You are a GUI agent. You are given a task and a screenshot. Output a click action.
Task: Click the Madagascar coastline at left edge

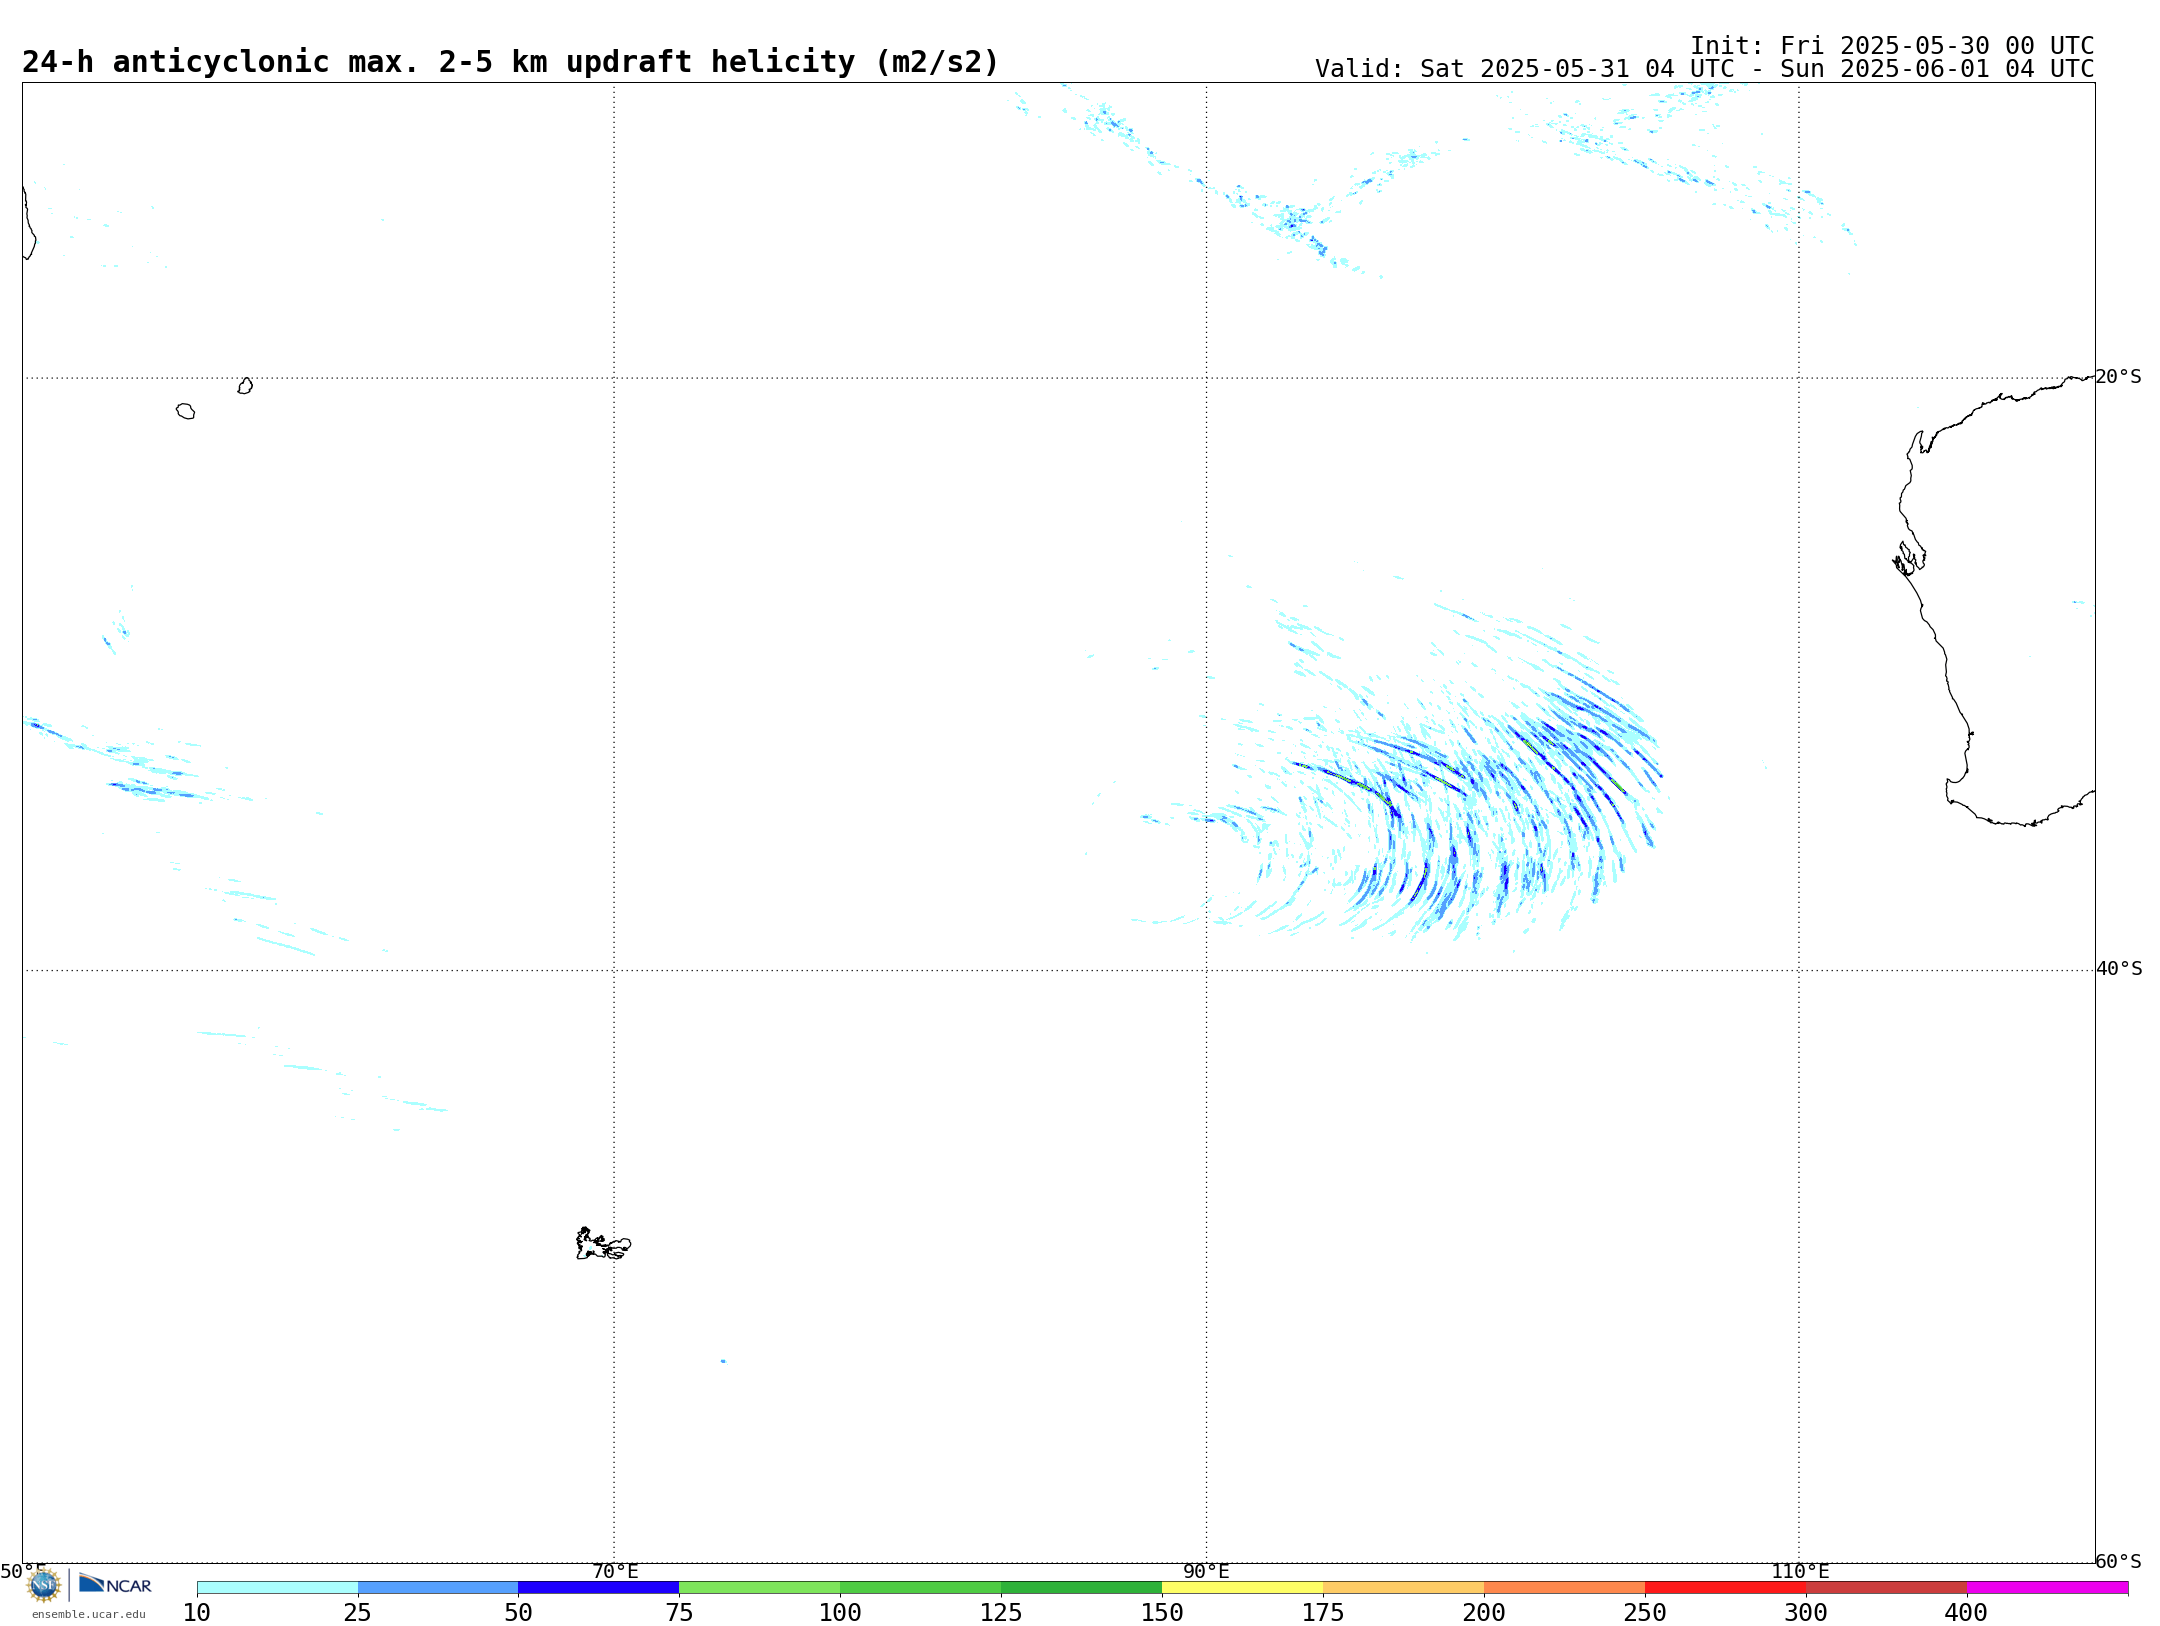coord(29,224)
